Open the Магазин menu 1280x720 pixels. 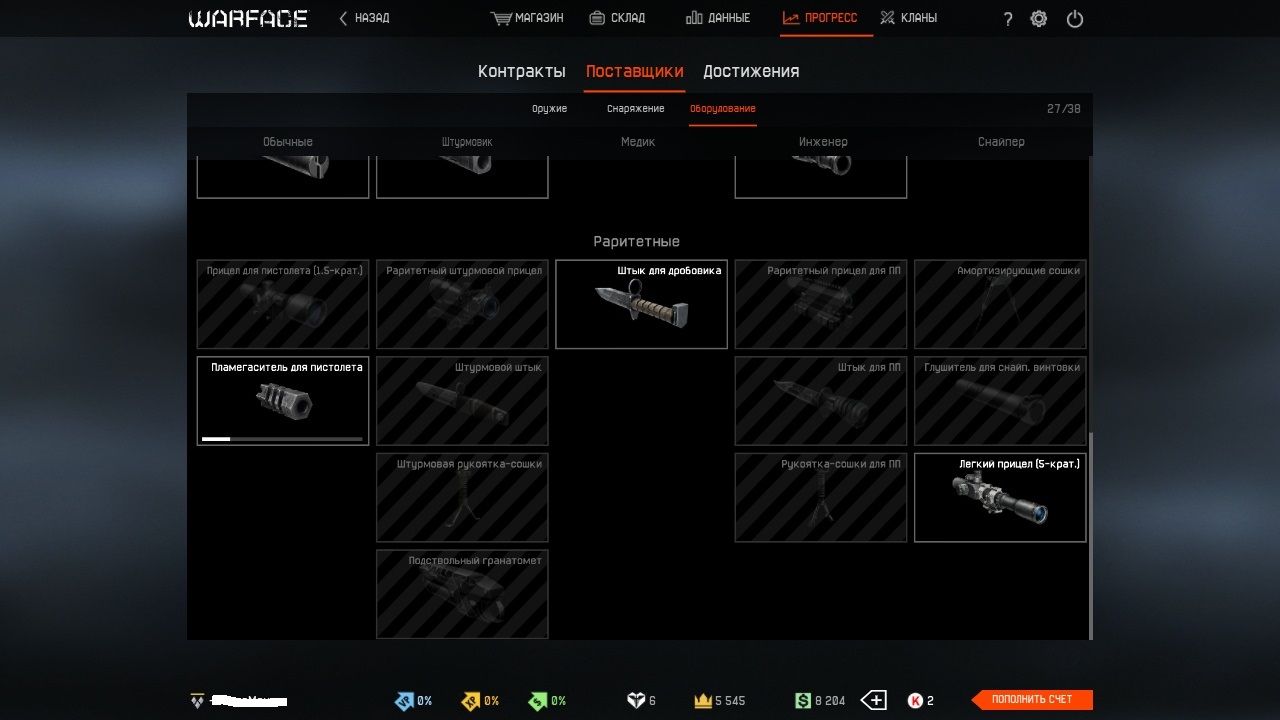pos(527,18)
